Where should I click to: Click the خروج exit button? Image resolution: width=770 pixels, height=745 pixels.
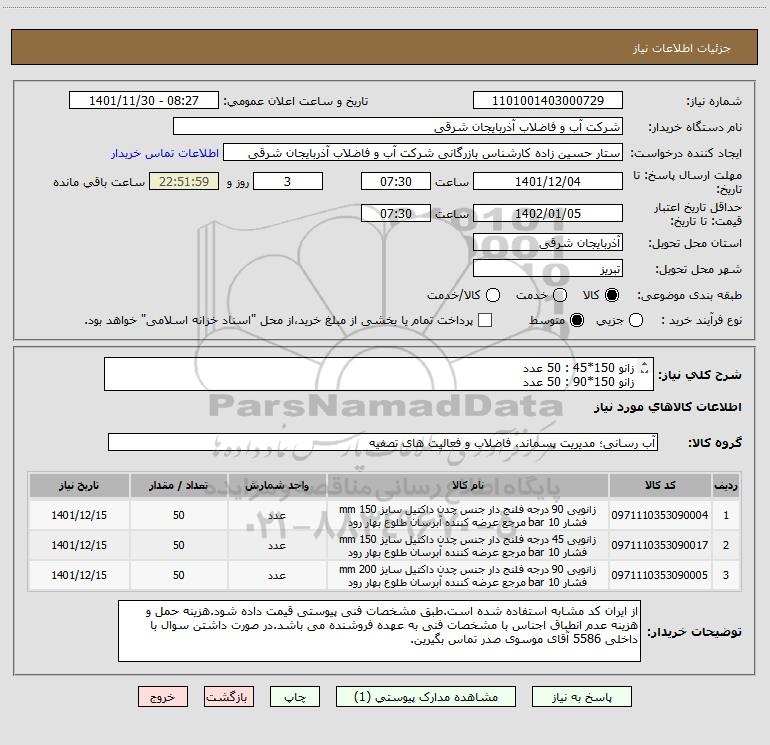(163, 697)
